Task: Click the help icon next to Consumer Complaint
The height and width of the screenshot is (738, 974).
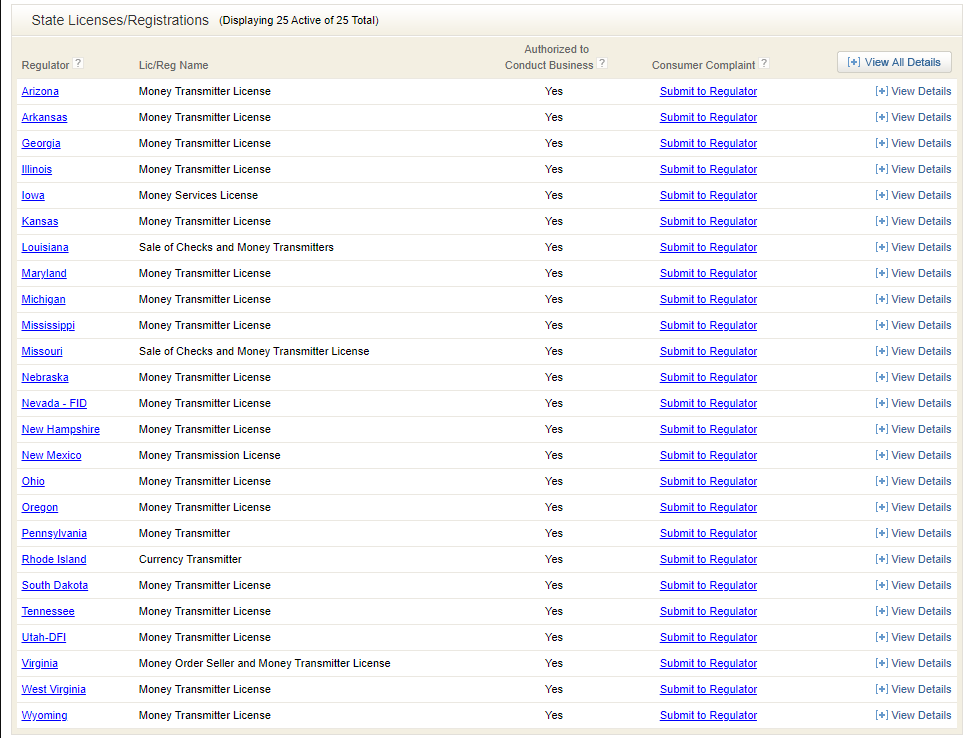Action: click(x=764, y=64)
